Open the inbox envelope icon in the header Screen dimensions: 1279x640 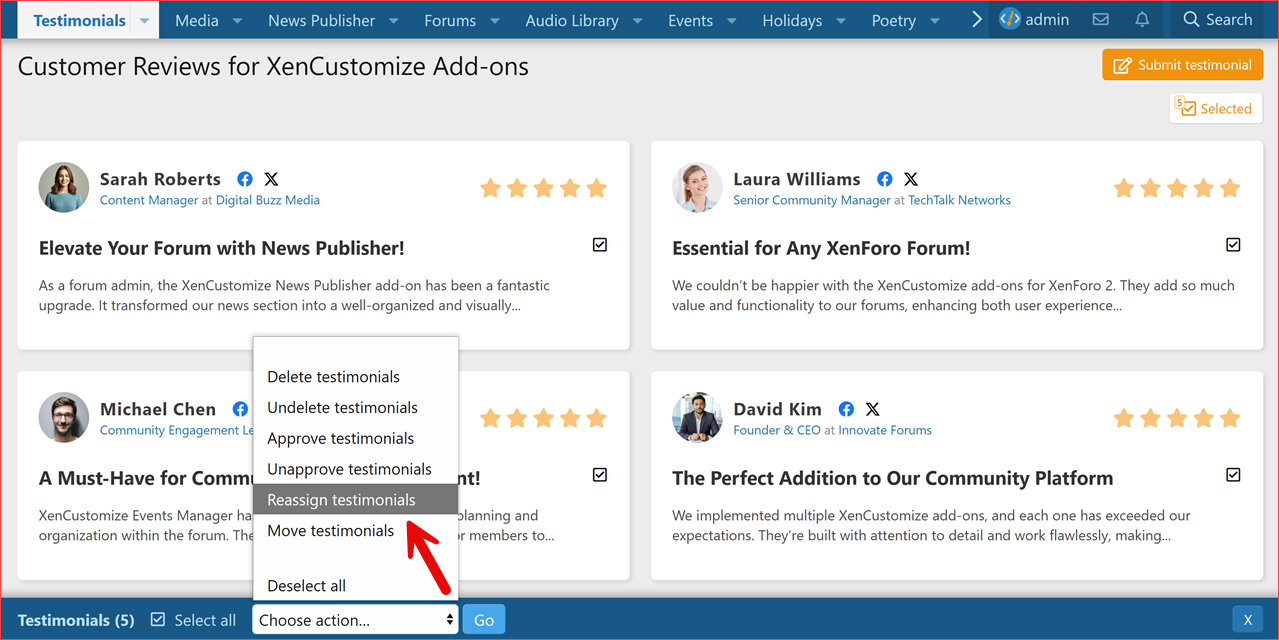[x=1100, y=19]
